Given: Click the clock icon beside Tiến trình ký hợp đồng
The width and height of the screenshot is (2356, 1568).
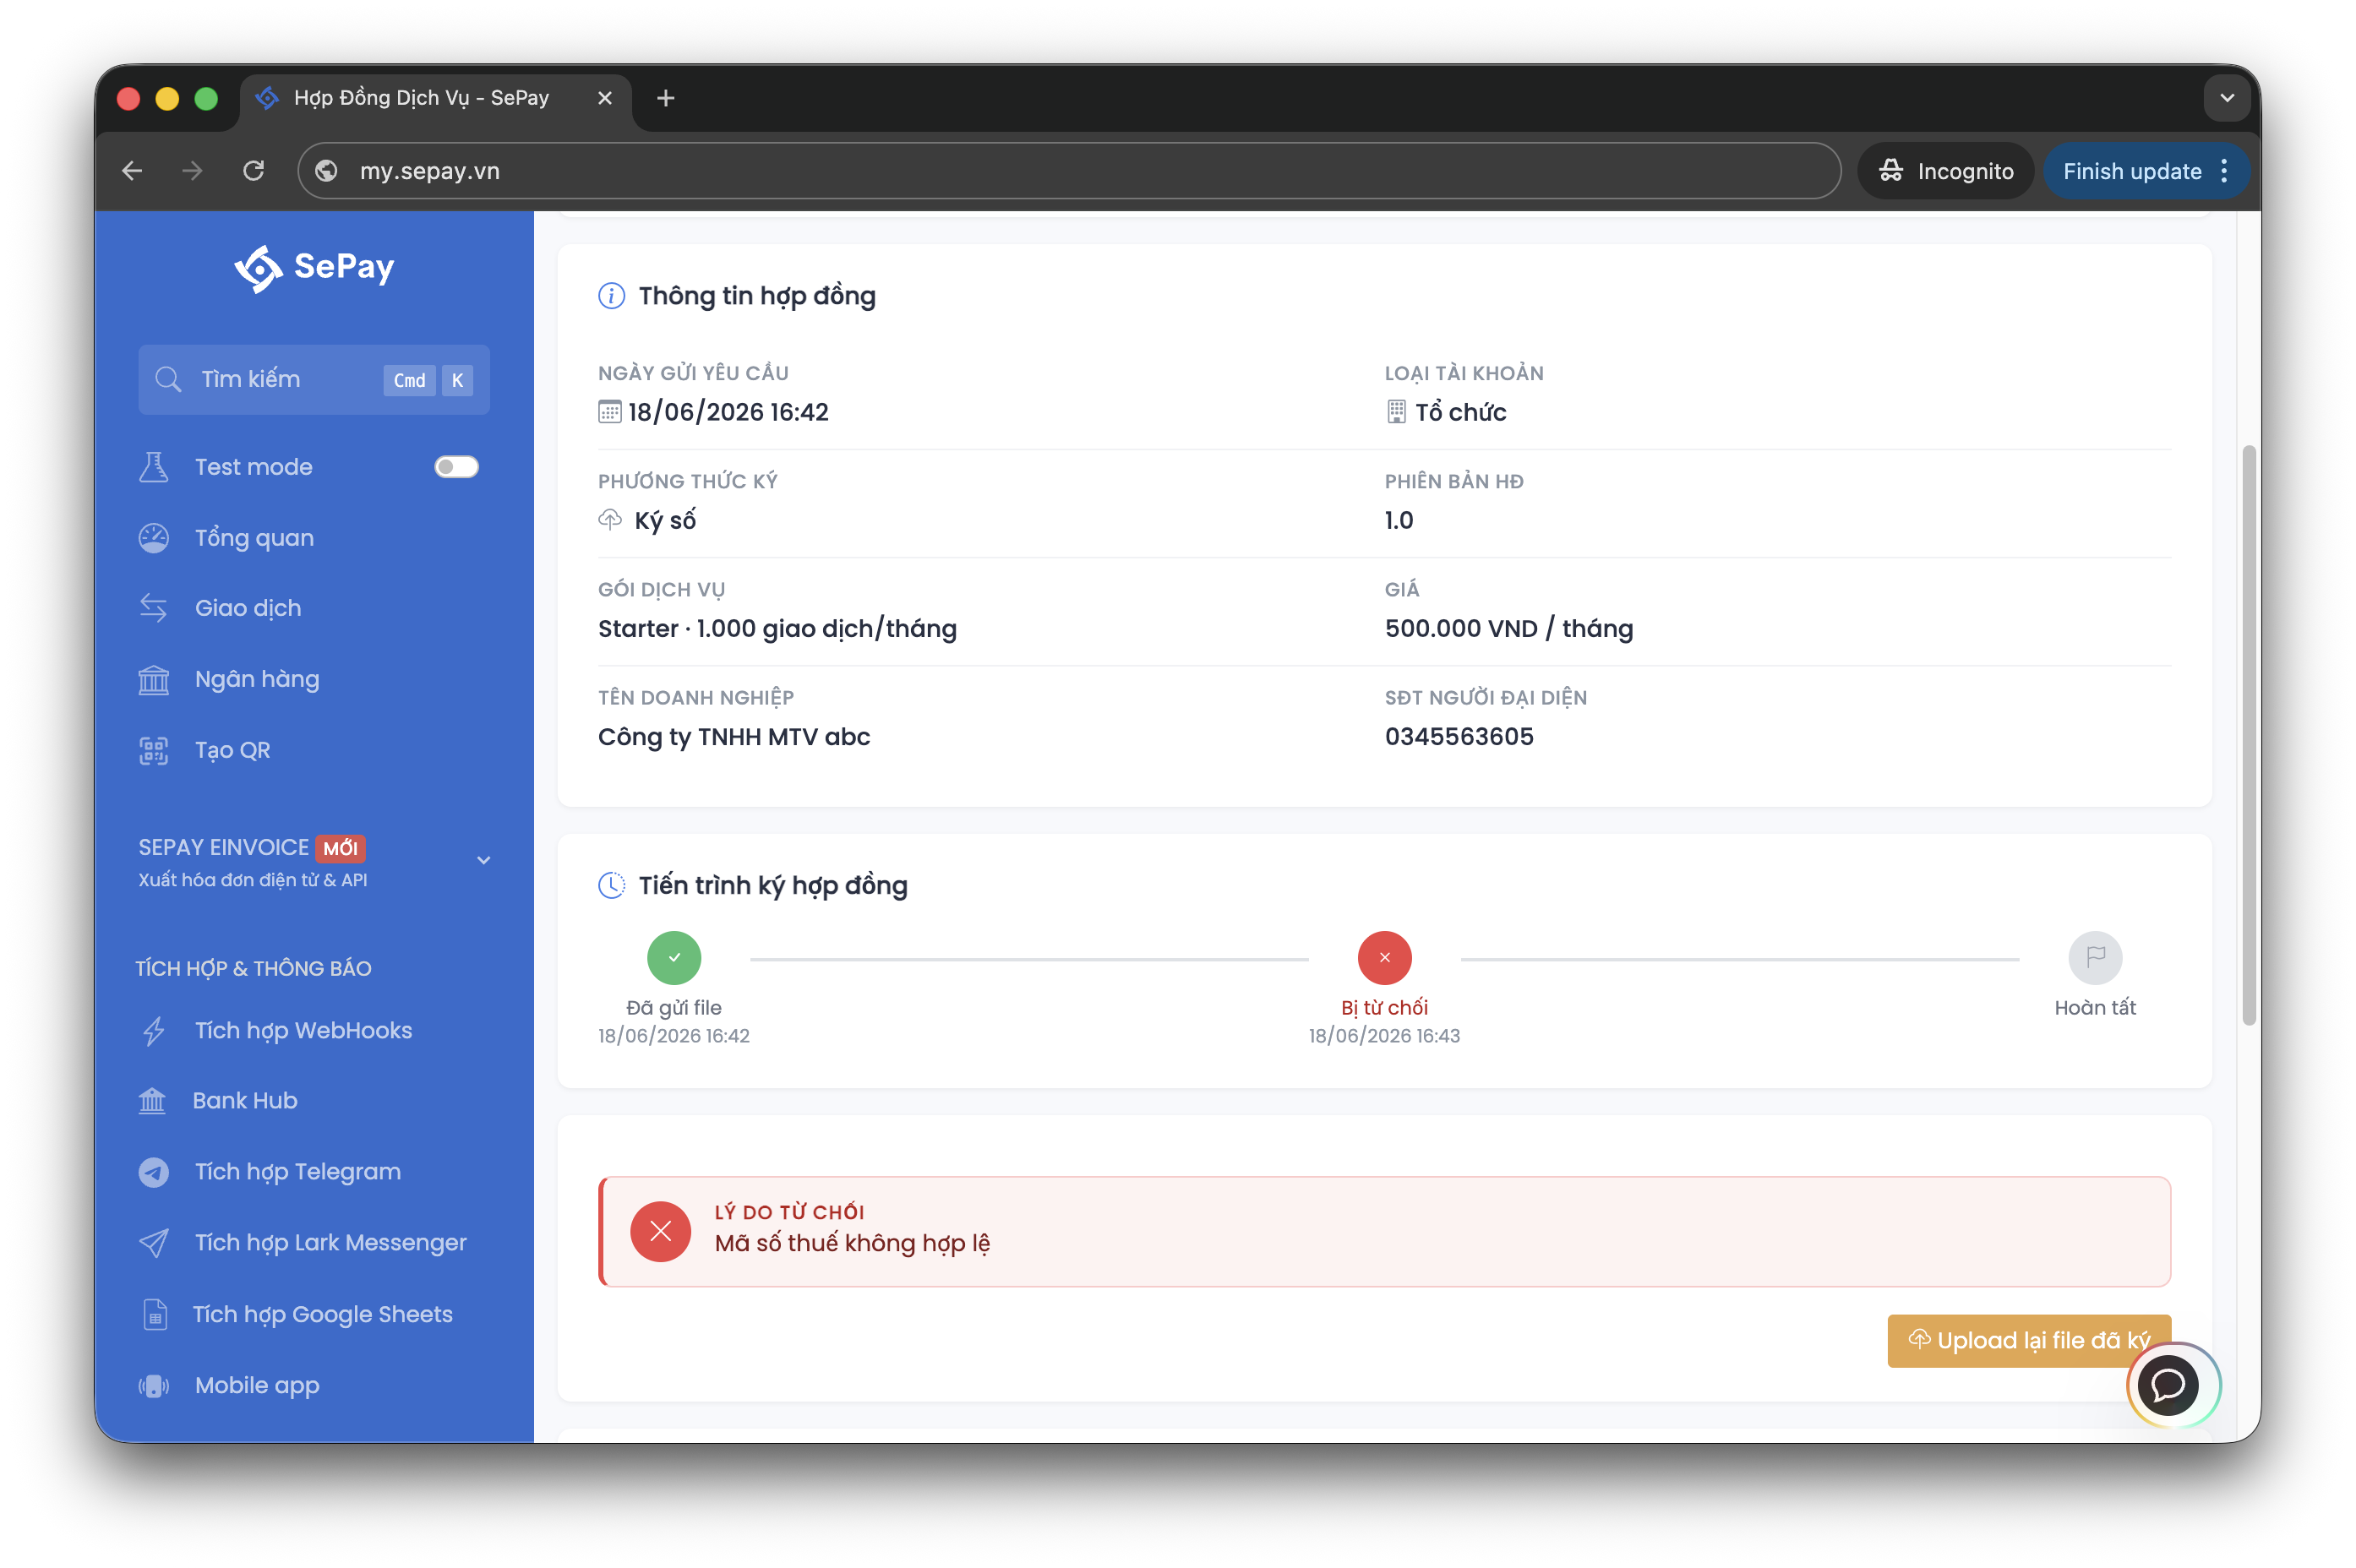Looking at the screenshot, I should pyautogui.click(x=611, y=885).
